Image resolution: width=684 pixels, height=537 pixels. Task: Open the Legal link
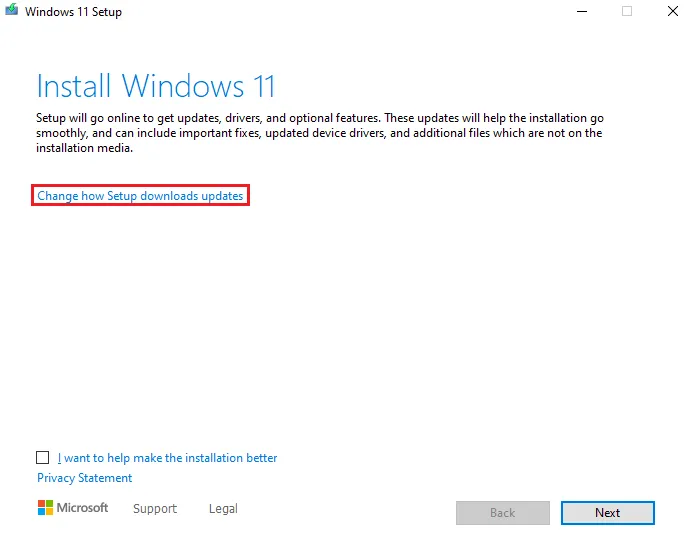tap(223, 509)
